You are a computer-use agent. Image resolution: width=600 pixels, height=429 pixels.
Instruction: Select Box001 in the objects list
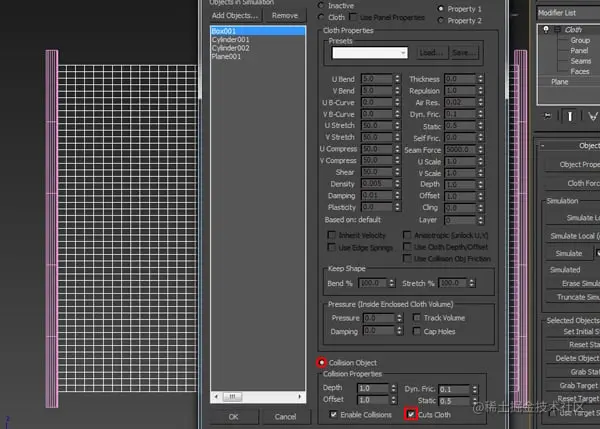click(258, 31)
